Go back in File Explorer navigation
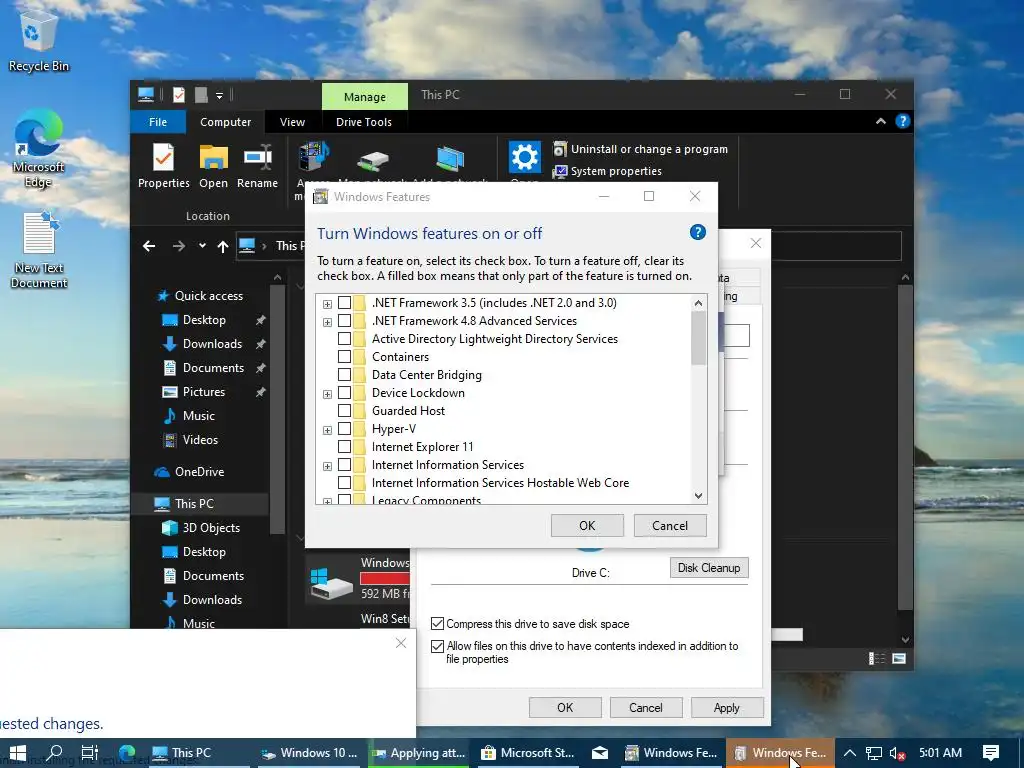Viewport: 1024px width, 768px height. [149, 246]
